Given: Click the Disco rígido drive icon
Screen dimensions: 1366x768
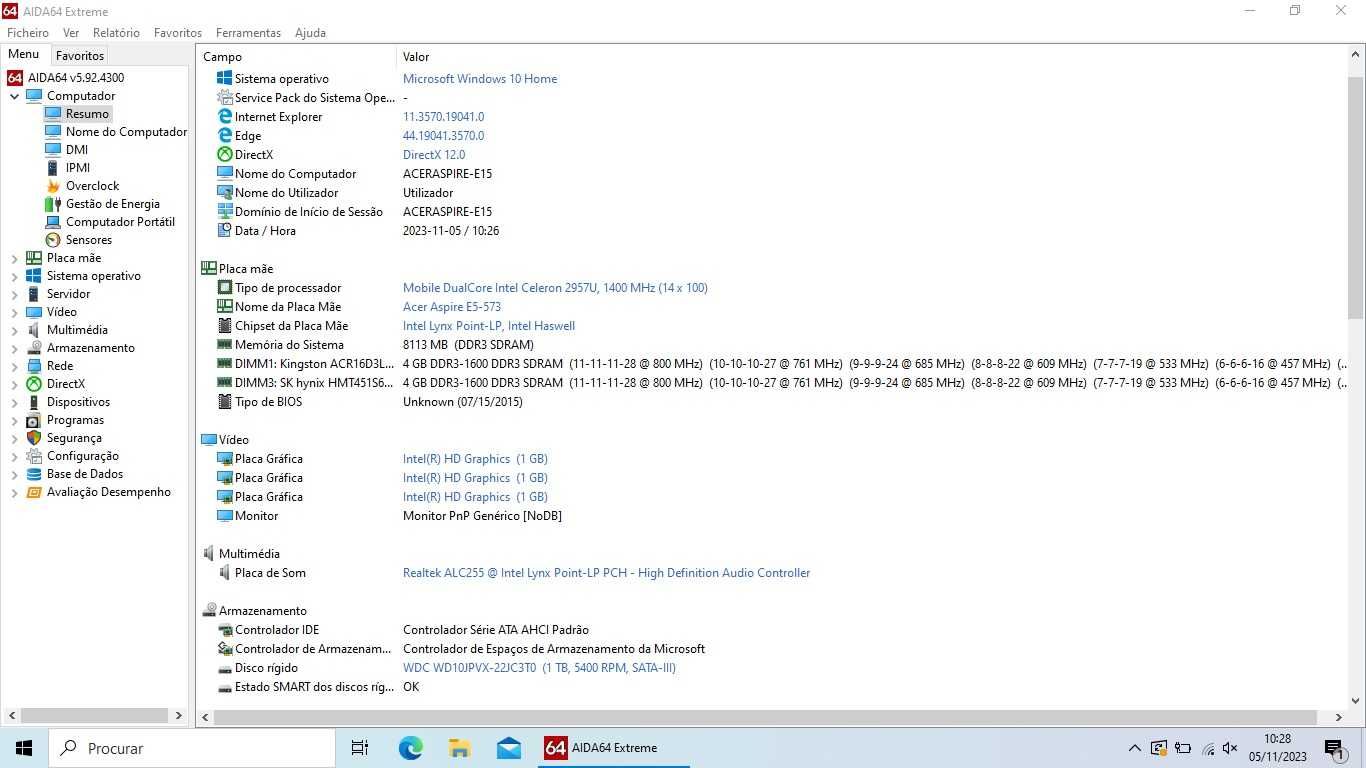Looking at the screenshot, I should 225,668.
